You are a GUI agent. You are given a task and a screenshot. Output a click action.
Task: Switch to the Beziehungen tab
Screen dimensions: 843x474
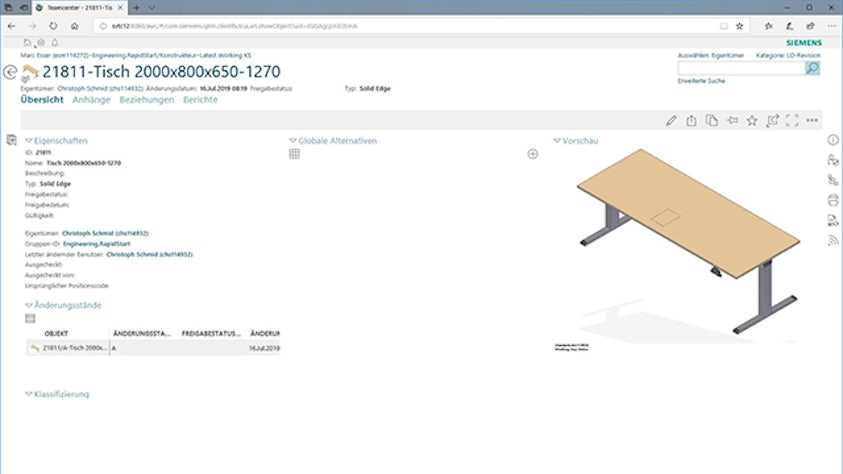click(x=147, y=99)
